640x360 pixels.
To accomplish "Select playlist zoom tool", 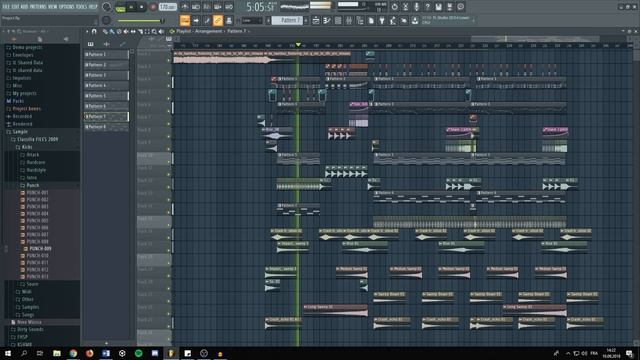I will click(154, 31).
